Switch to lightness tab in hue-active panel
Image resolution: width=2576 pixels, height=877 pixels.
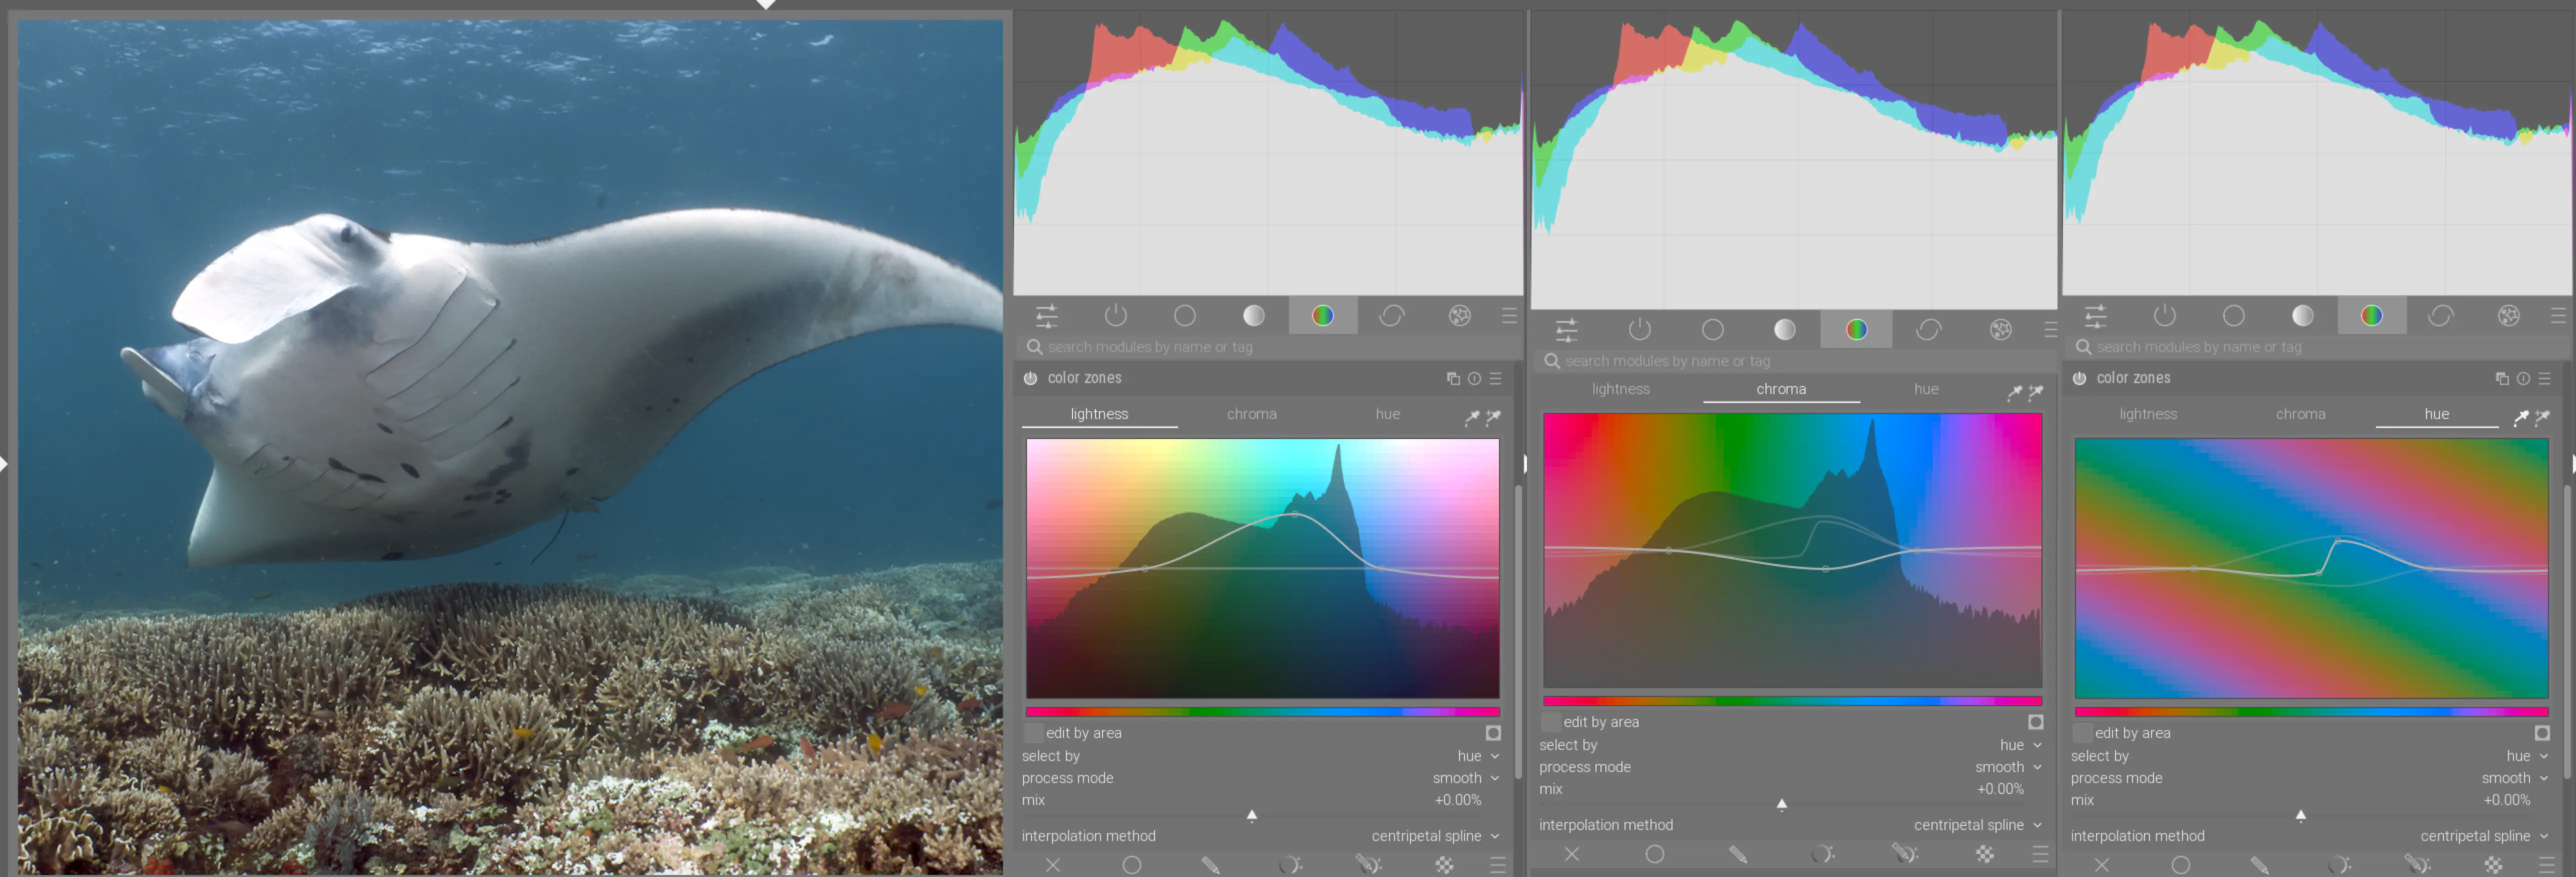click(x=2148, y=414)
